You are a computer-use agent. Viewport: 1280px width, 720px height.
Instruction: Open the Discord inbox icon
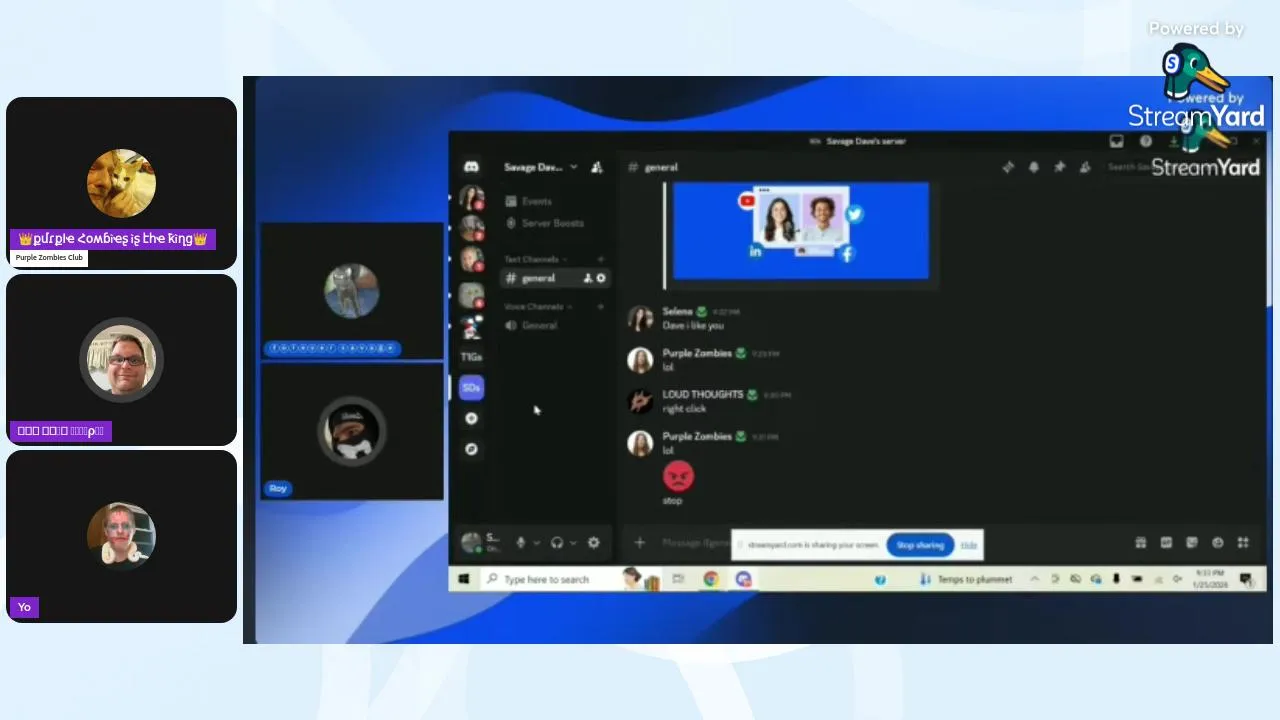click(x=1117, y=141)
